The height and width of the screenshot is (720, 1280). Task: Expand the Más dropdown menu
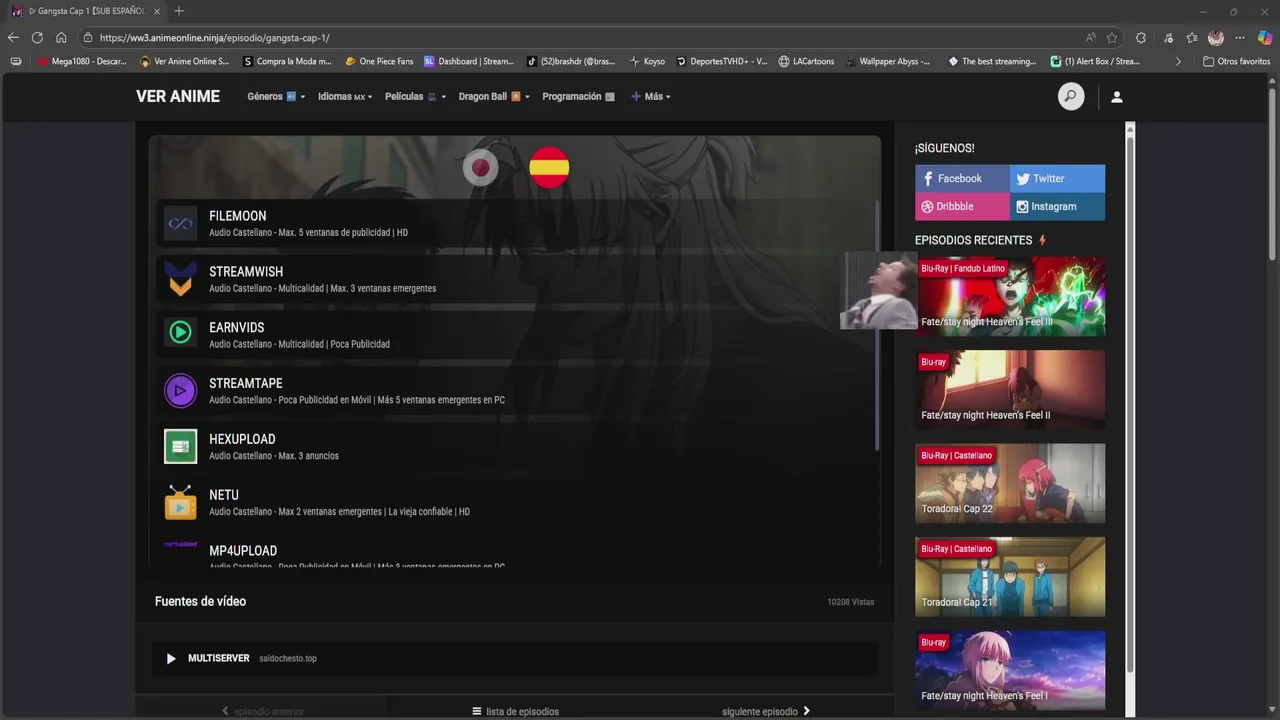pos(651,97)
